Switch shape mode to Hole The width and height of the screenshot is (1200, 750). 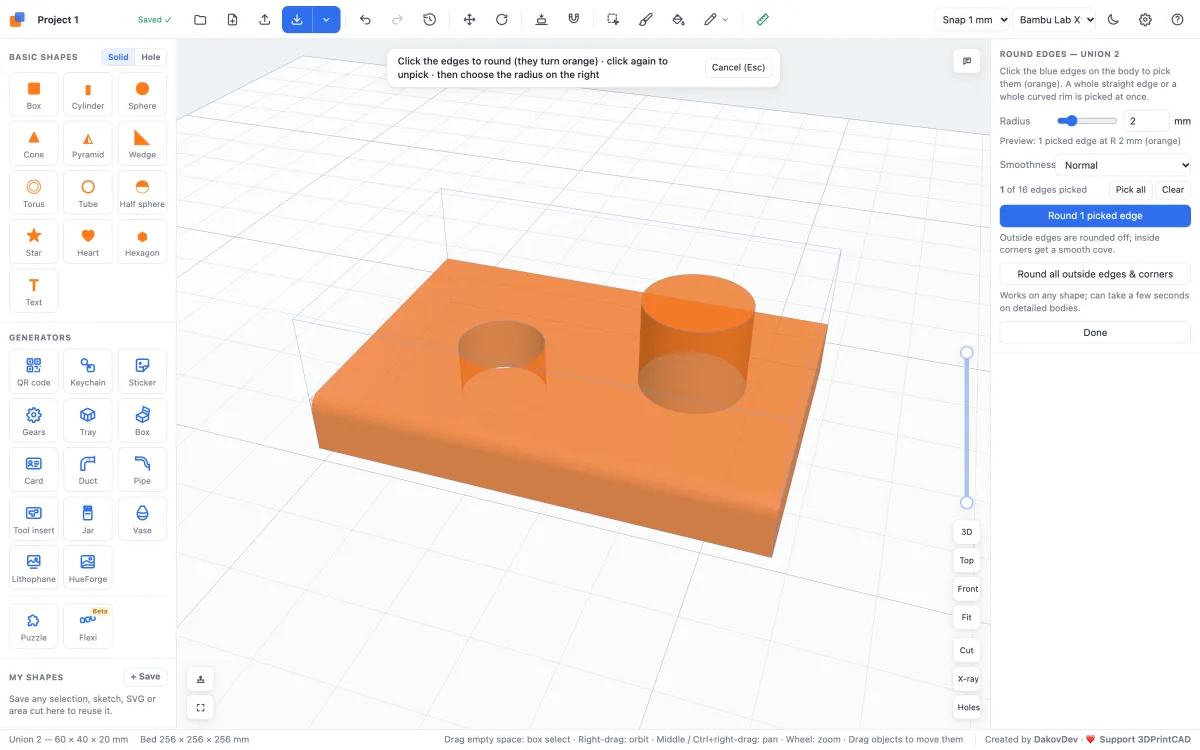pos(151,57)
